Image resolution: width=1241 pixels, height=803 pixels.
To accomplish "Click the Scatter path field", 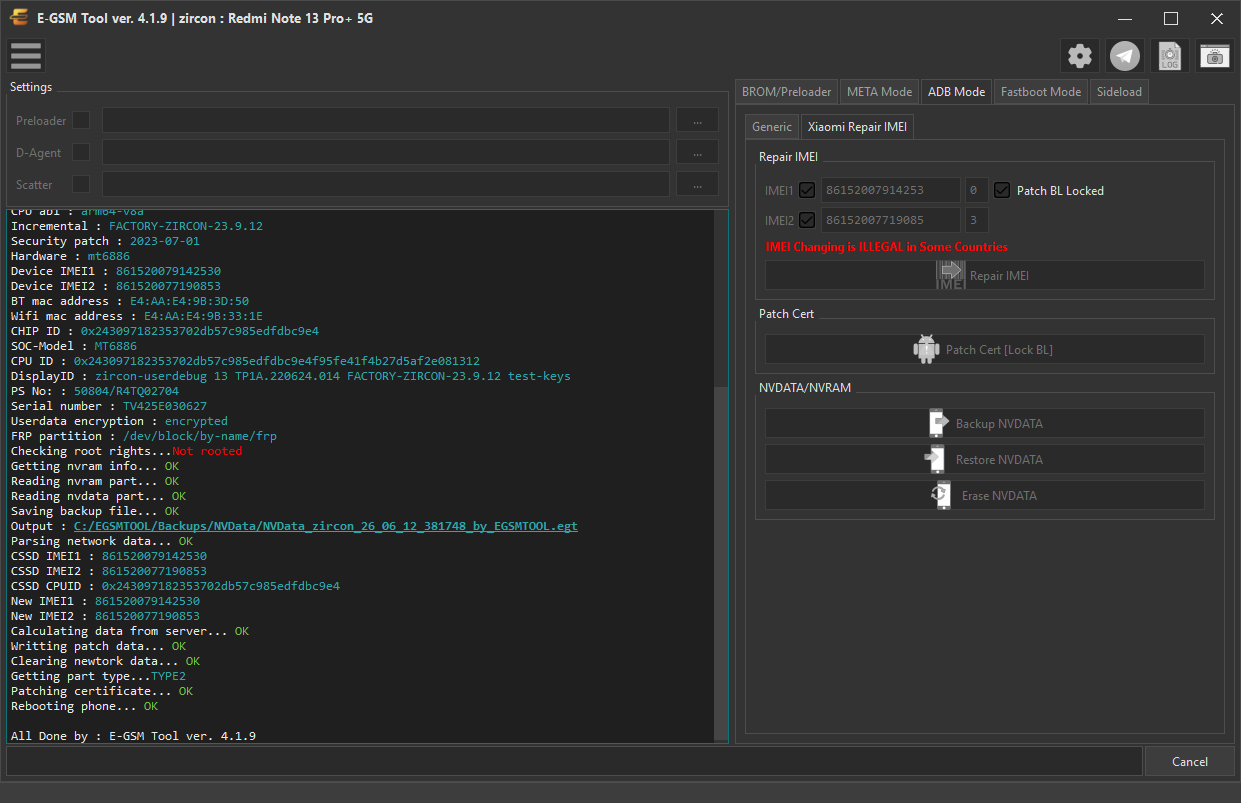I will tap(385, 184).
